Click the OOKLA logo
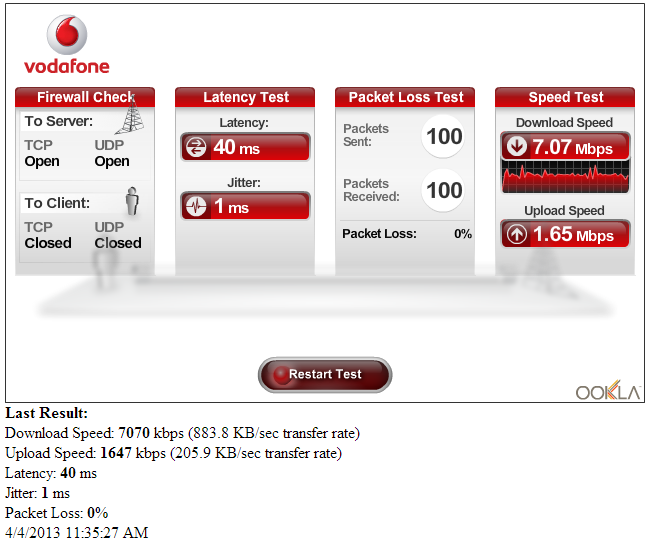The width and height of the screenshot is (651, 543). [x=607, y=391]
